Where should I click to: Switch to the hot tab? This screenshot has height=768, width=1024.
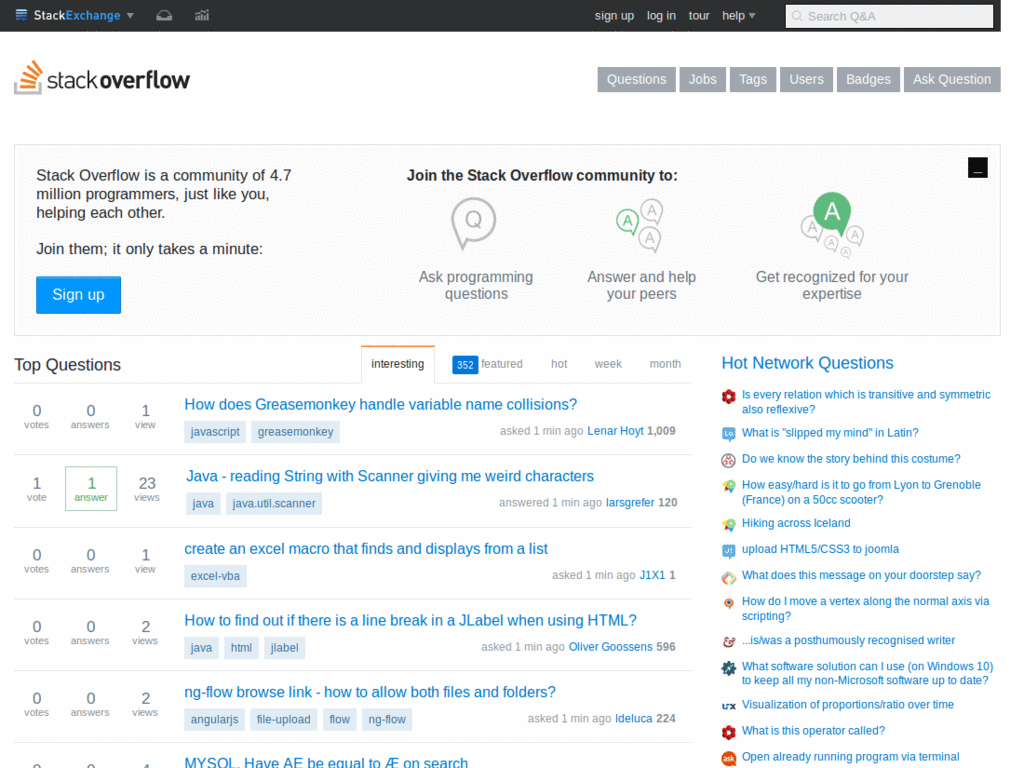click(559, 364)
